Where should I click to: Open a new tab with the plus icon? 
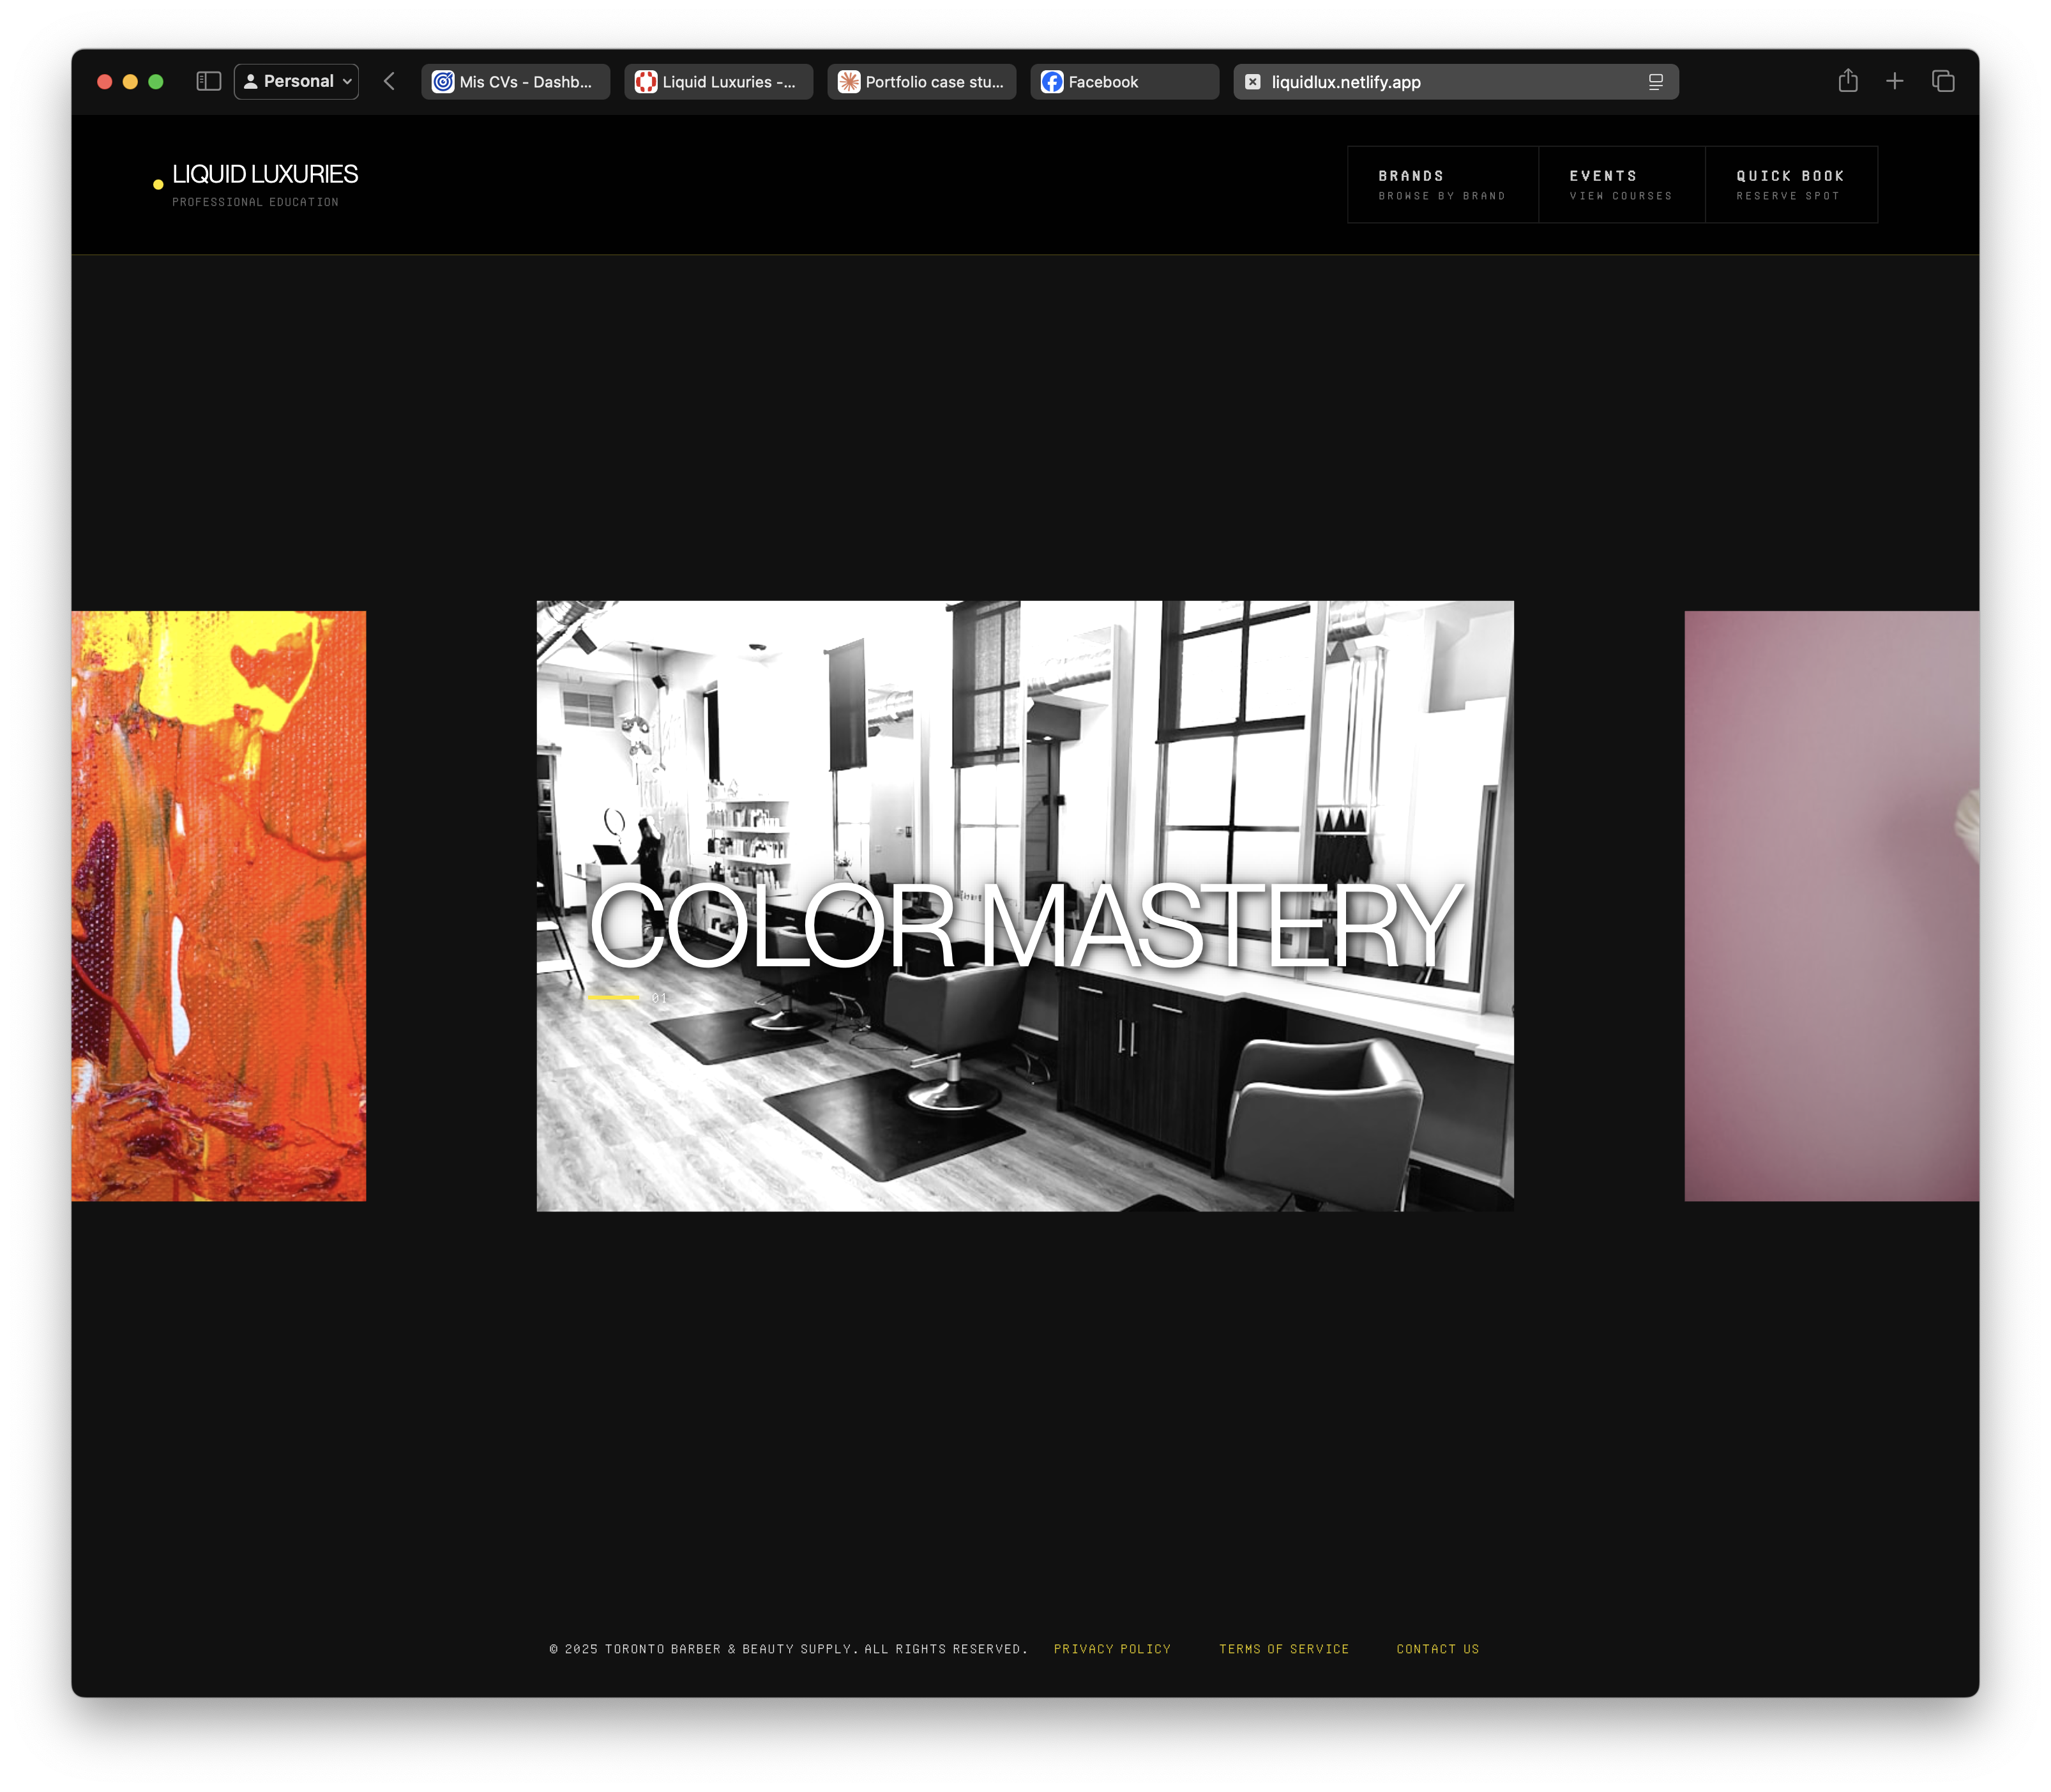(x=1896, y=81)
